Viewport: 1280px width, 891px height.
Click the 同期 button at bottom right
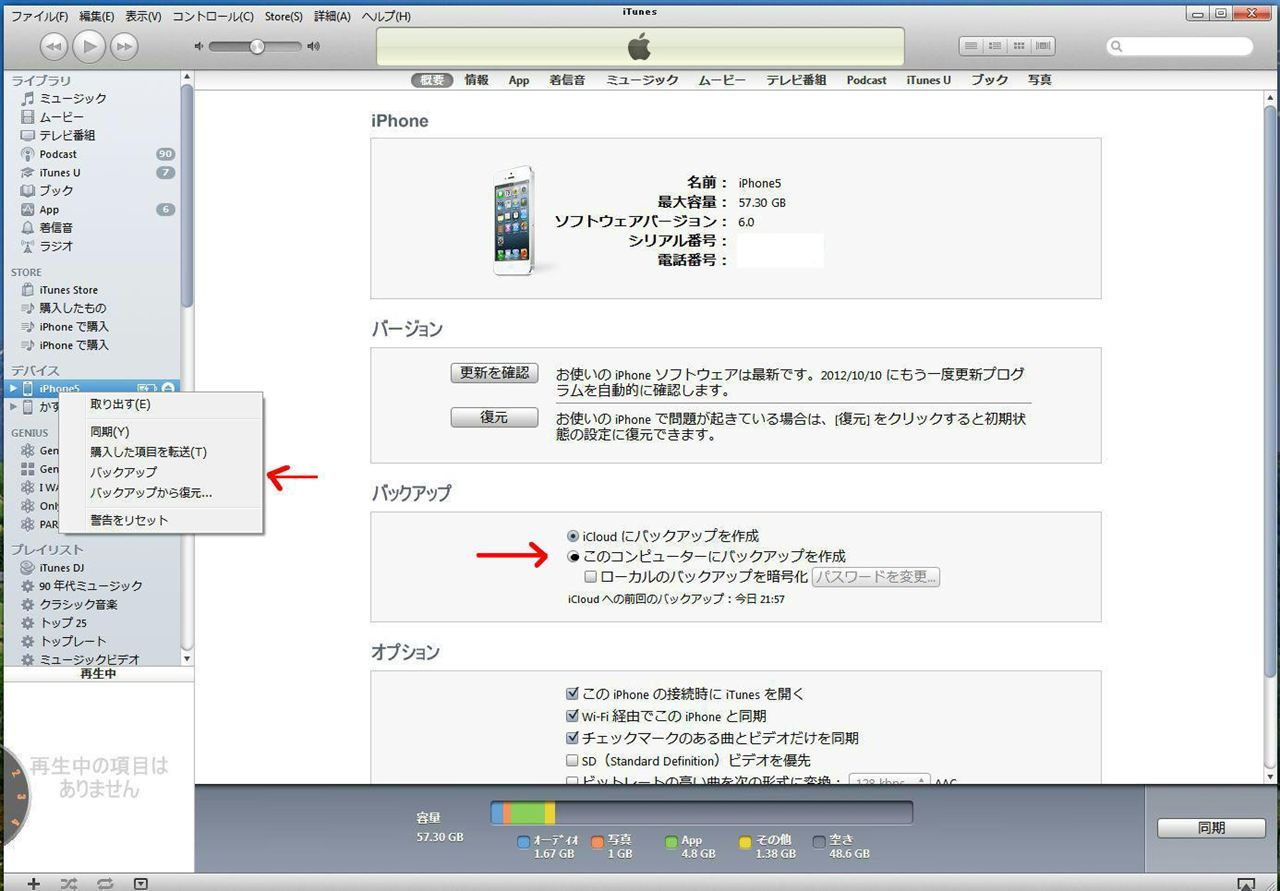[1211, 828]
